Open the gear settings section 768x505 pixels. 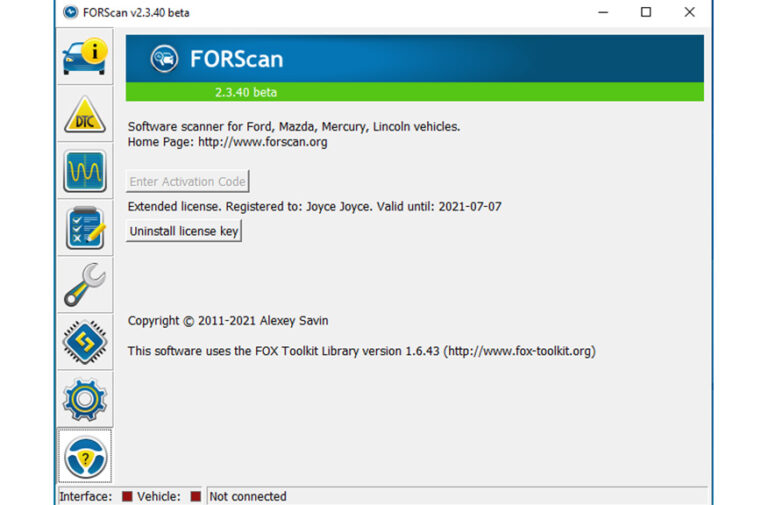click(85, 399)
